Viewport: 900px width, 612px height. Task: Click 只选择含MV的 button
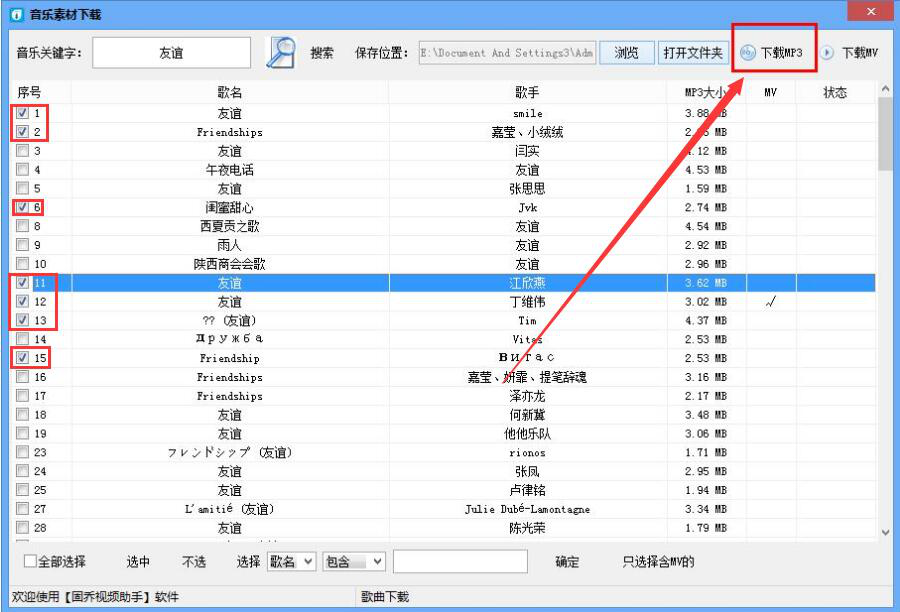point(658,561)
